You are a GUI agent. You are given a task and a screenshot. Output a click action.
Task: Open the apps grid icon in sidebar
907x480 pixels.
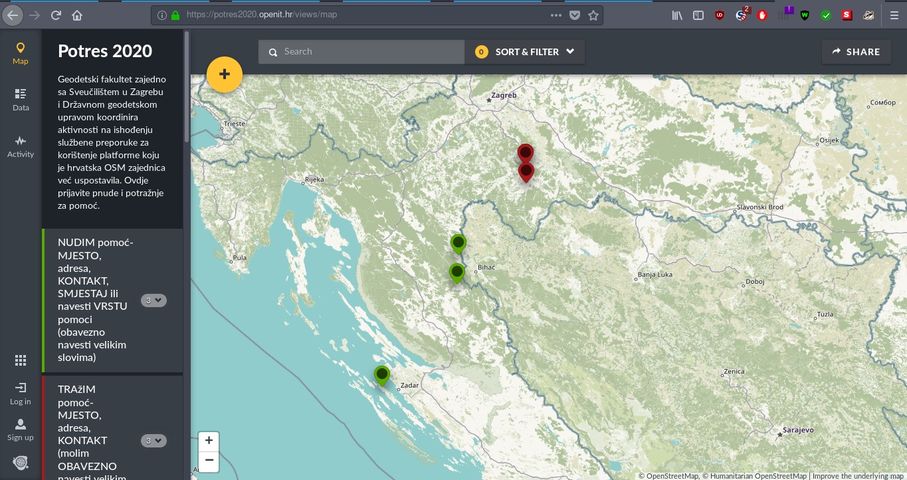(x=20, y=360)
